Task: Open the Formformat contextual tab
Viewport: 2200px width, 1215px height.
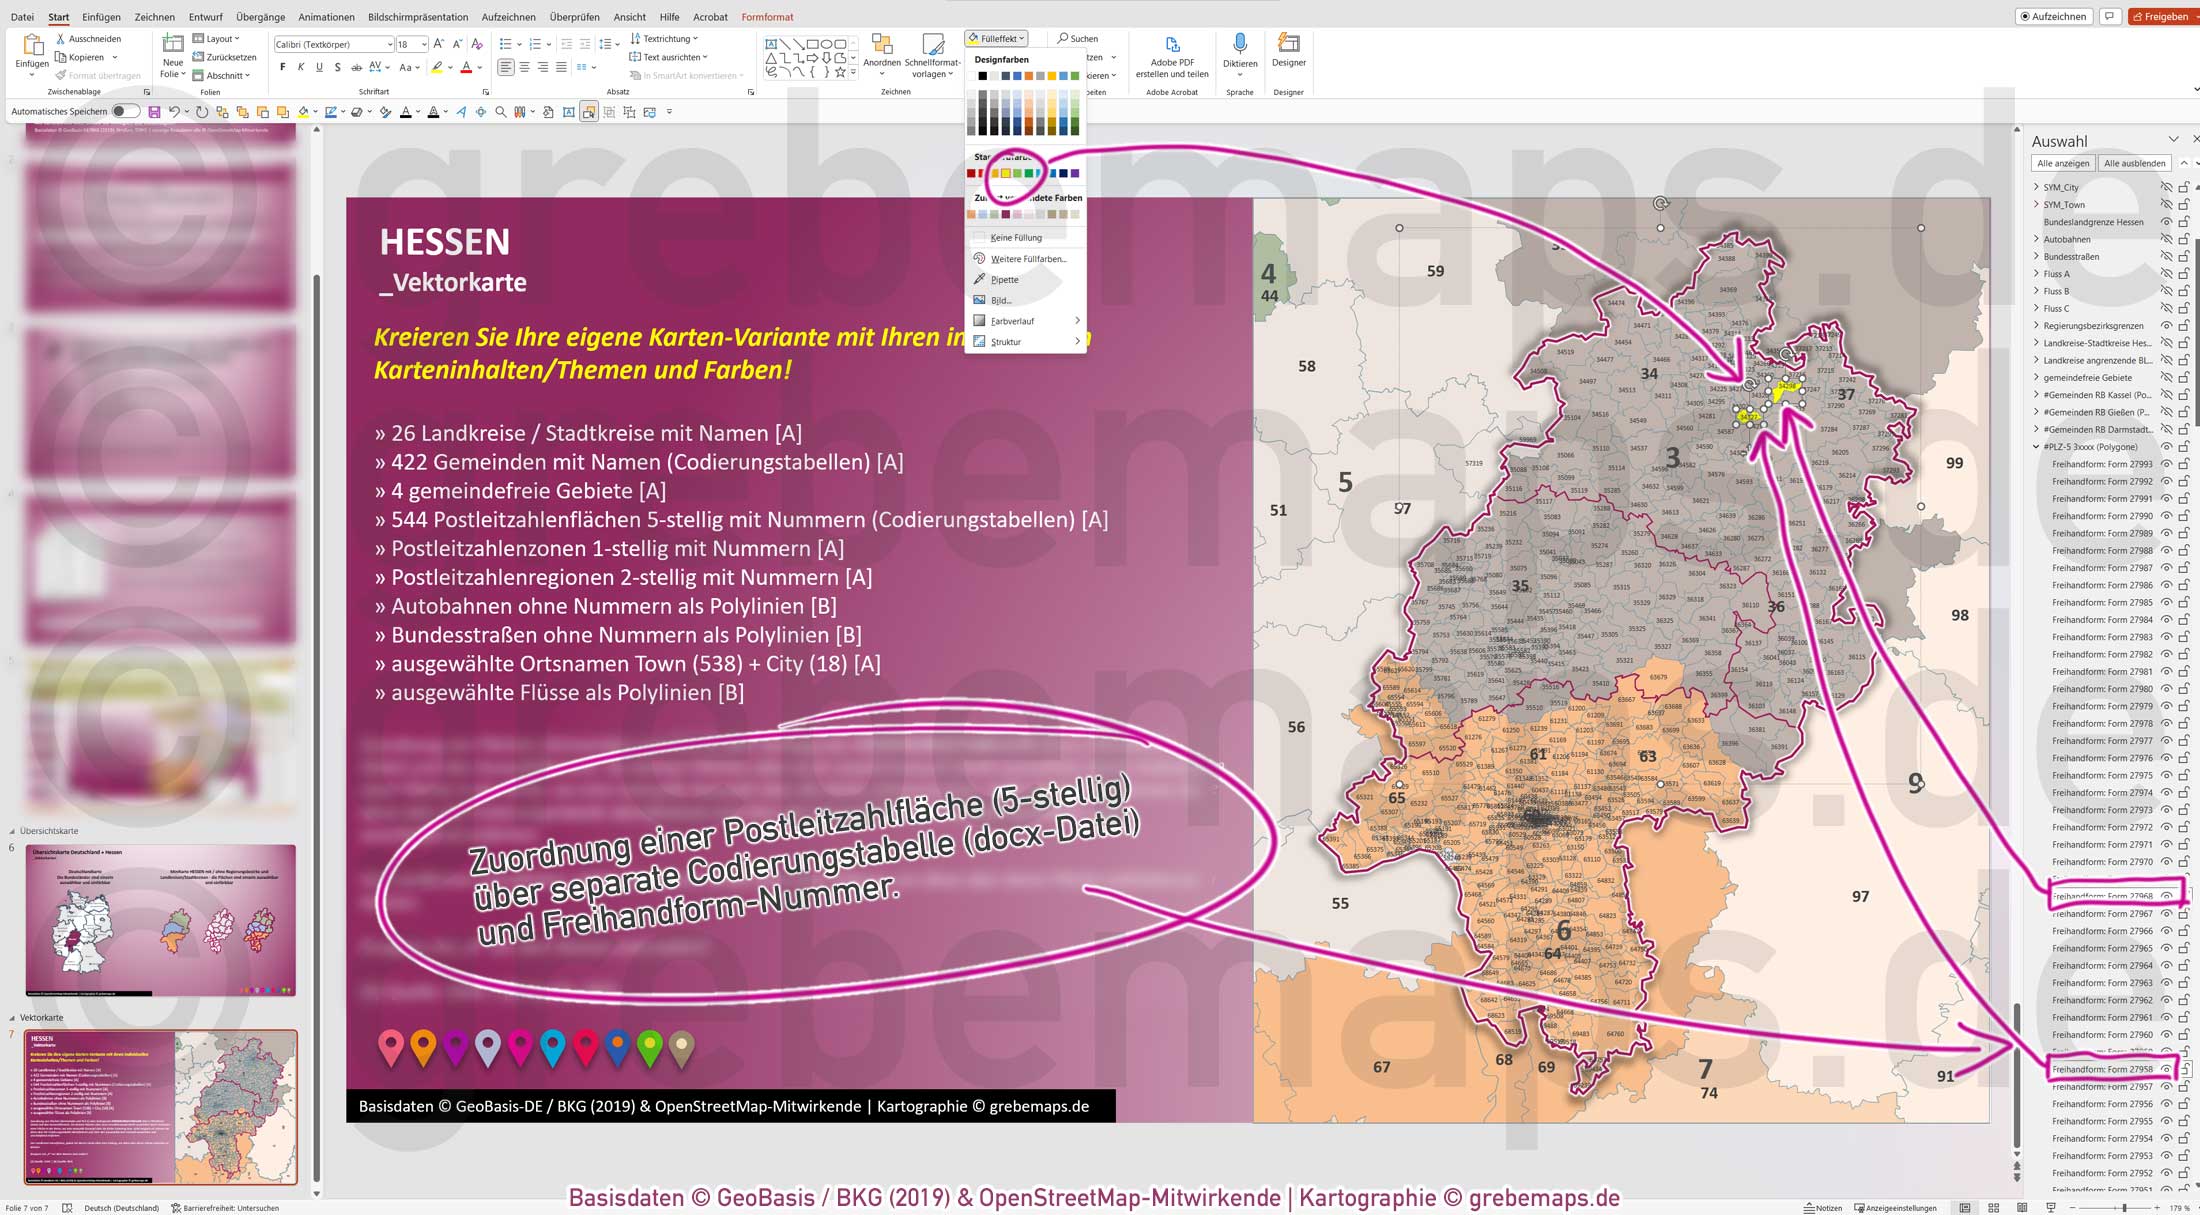Action: click(767, 16)
